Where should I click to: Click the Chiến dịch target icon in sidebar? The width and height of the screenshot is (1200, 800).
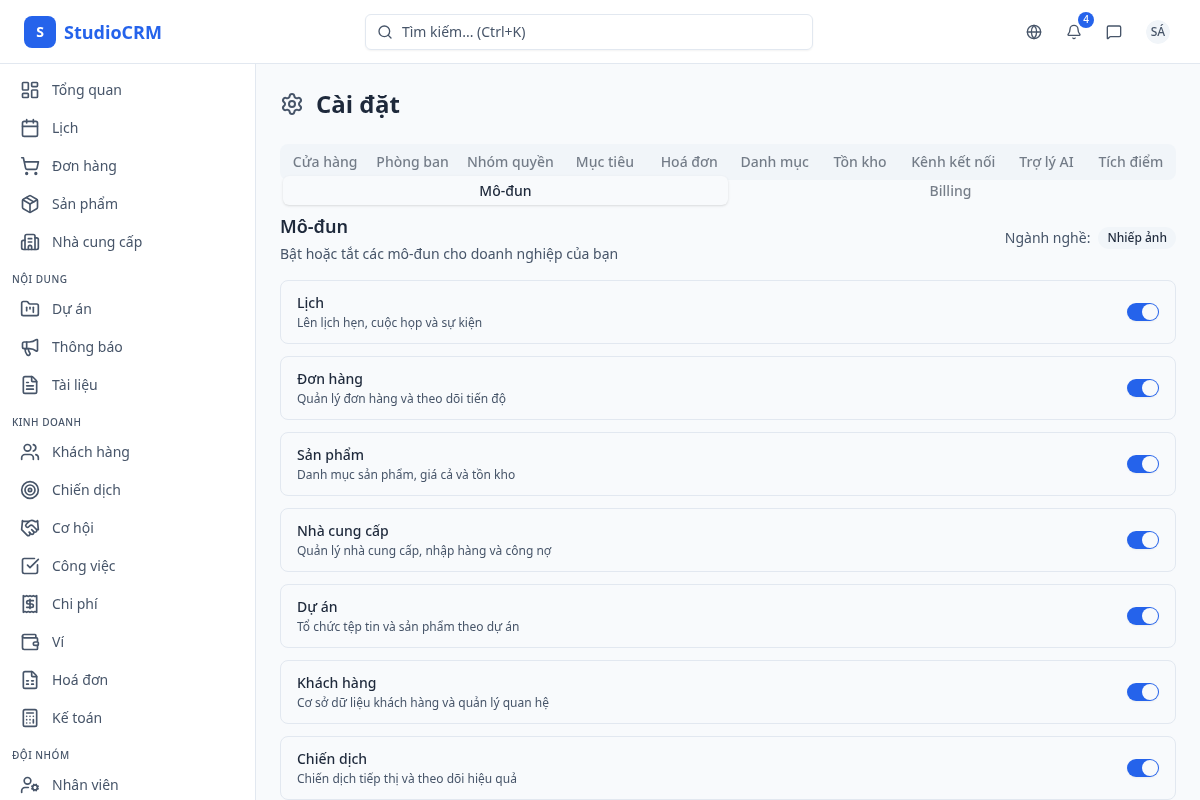(x=30, y=490)
